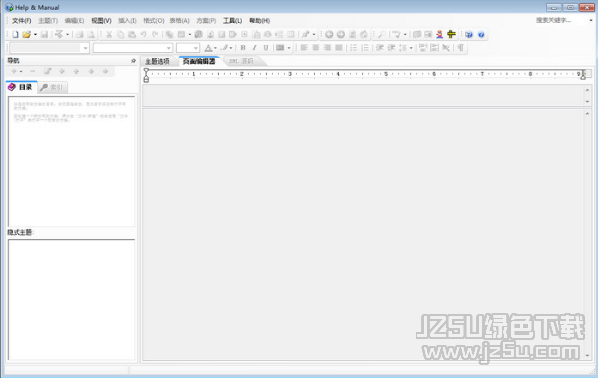Open the dropdown arrow next to Open icon
Screen dimensions: 598x378
[x=35, y=35]
